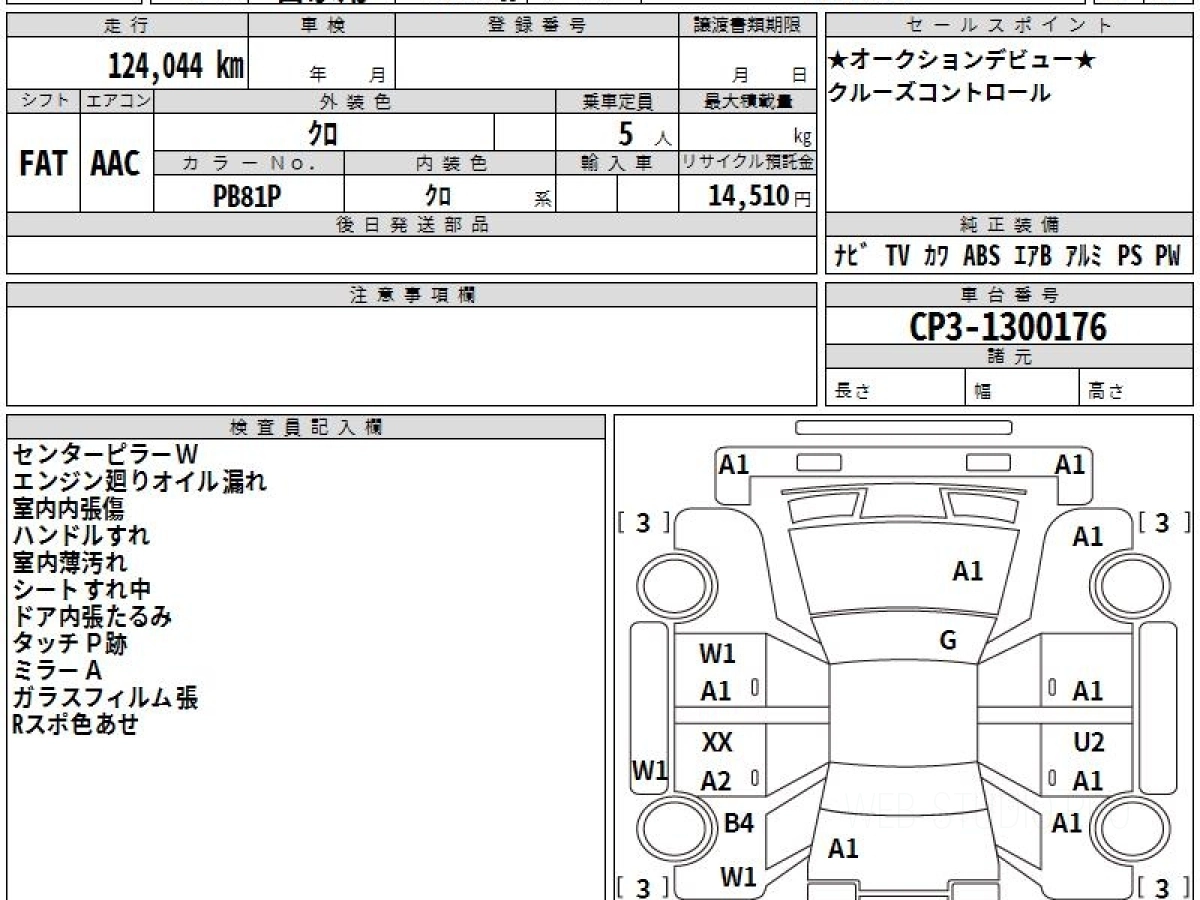Click the 注意事項欄 notes header
Image resolution: width=1200 pixels, height=900 pixels.
[x=412, y=295]
